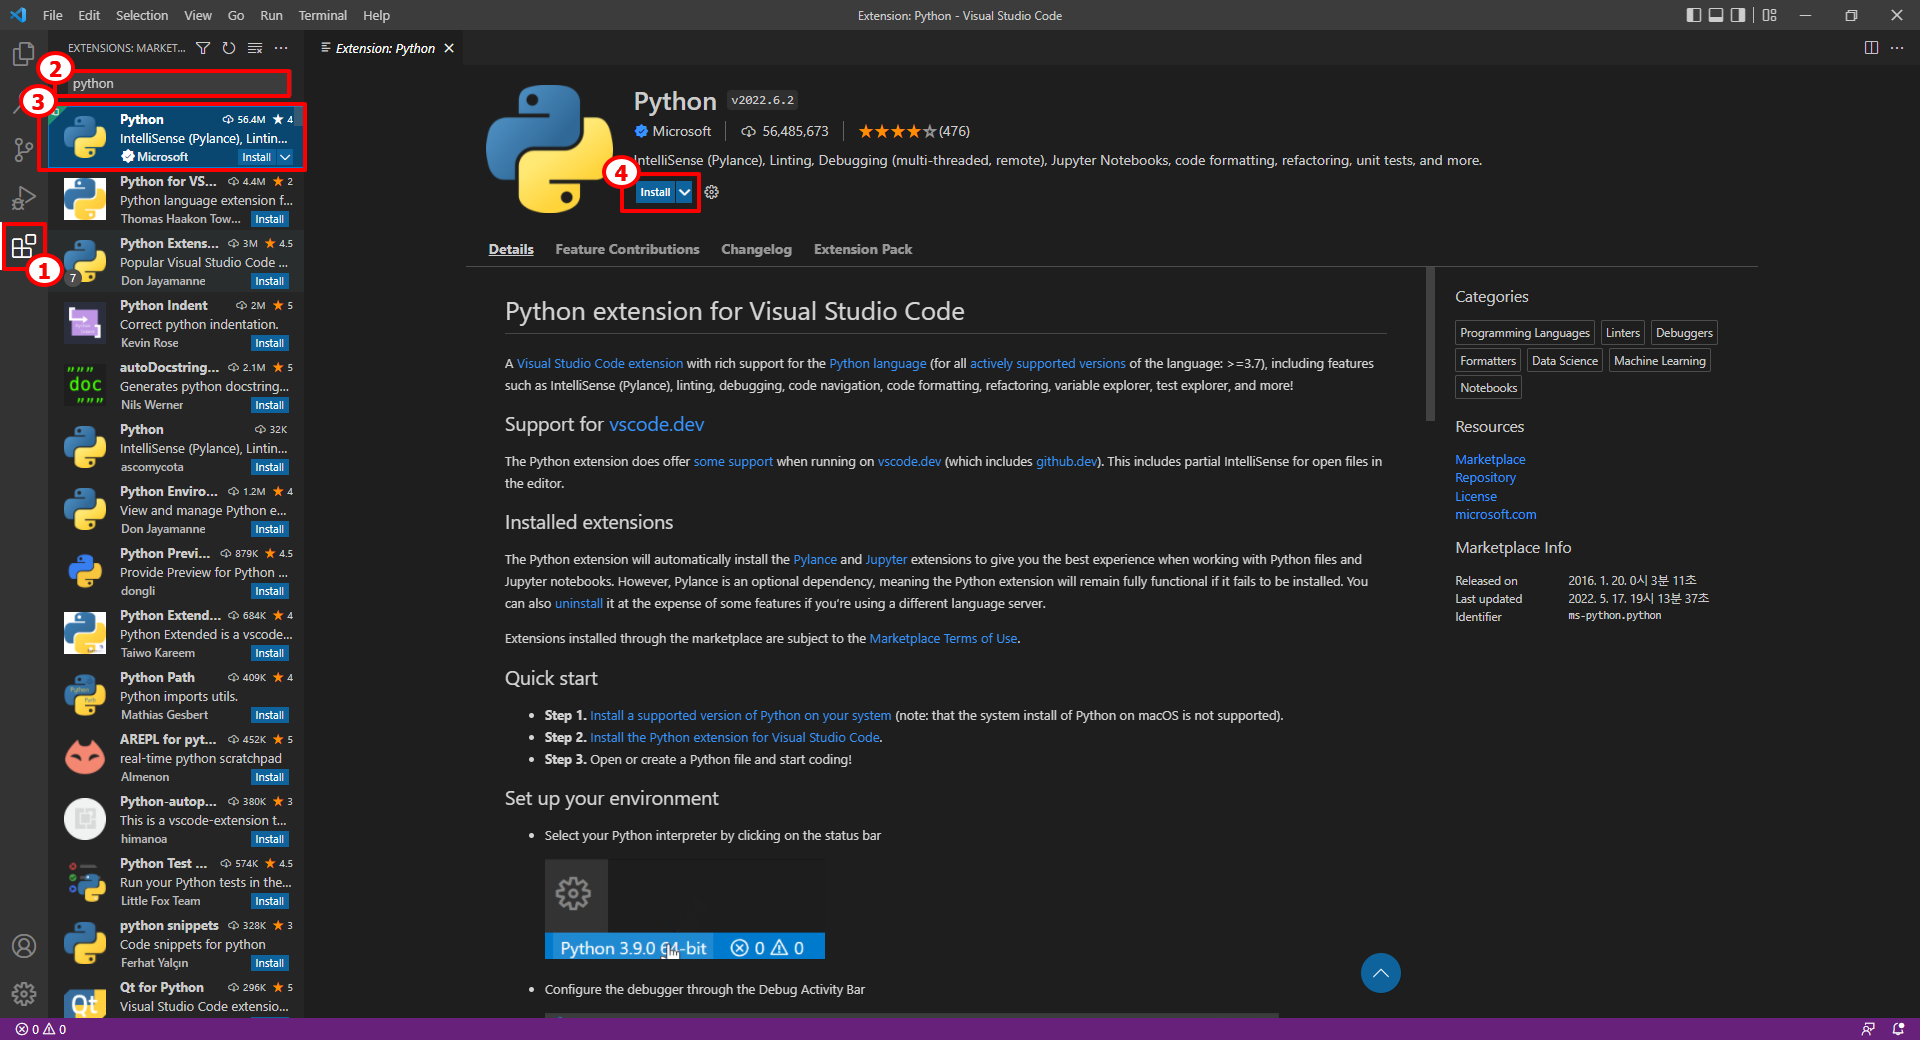Open the feedback icon in status bar
This screenshot has height=1040, width=1920.
1868,1029
